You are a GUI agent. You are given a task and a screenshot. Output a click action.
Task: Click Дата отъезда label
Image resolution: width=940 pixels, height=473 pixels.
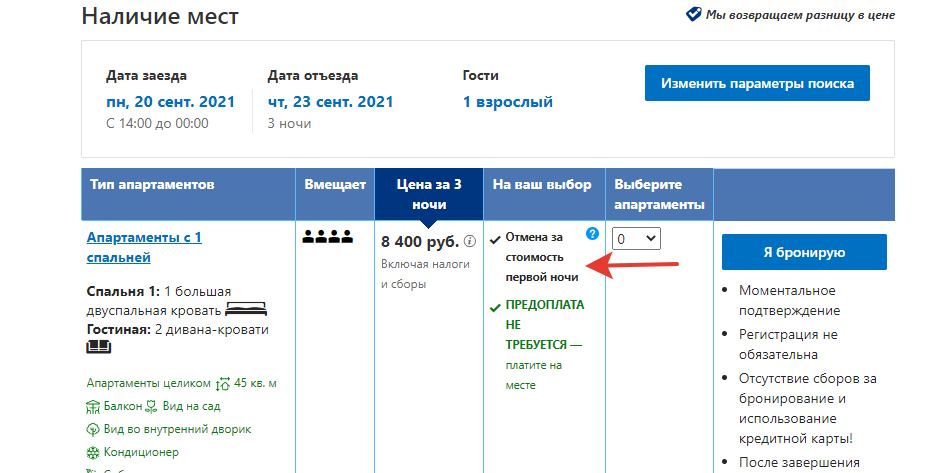tap(313, 76)
